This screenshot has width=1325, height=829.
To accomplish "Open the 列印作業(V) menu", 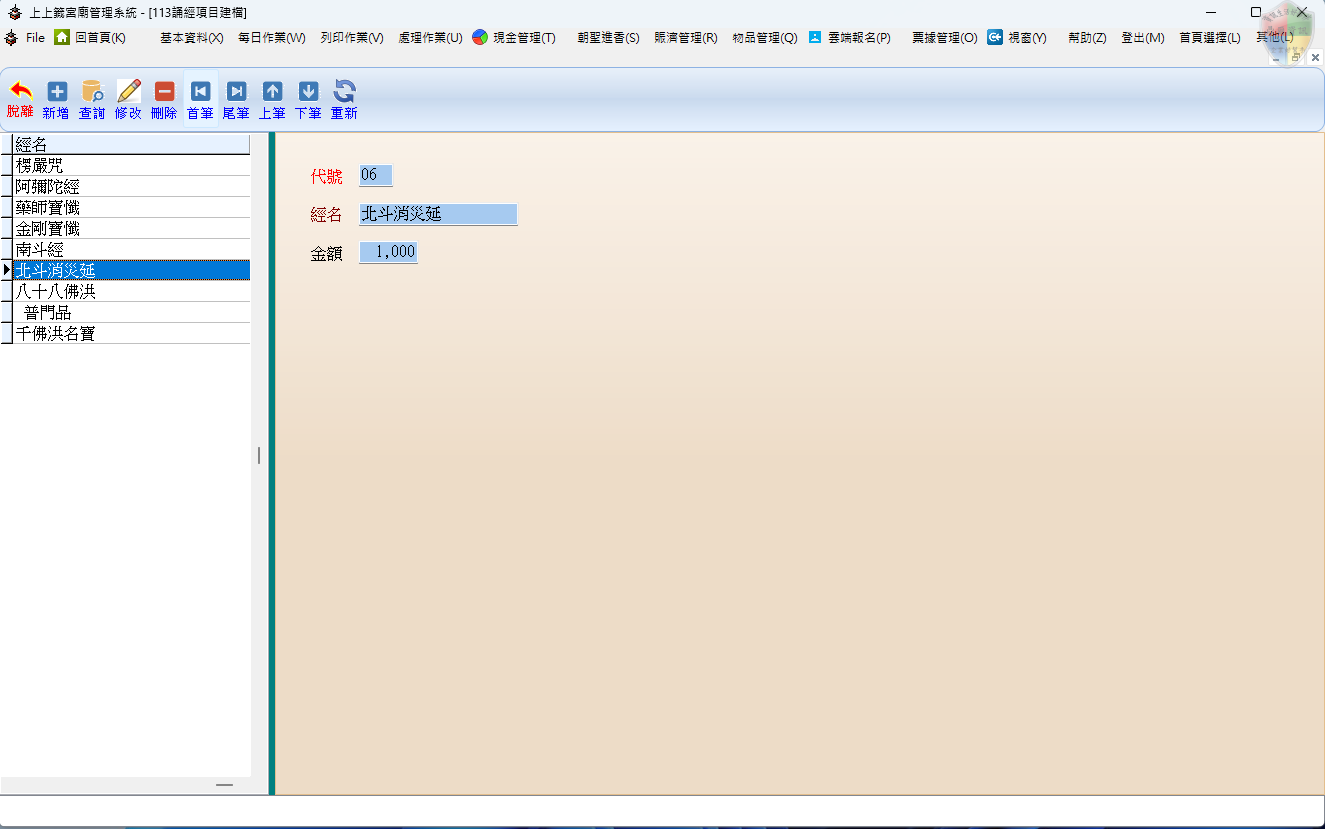I will pos(352,38).
